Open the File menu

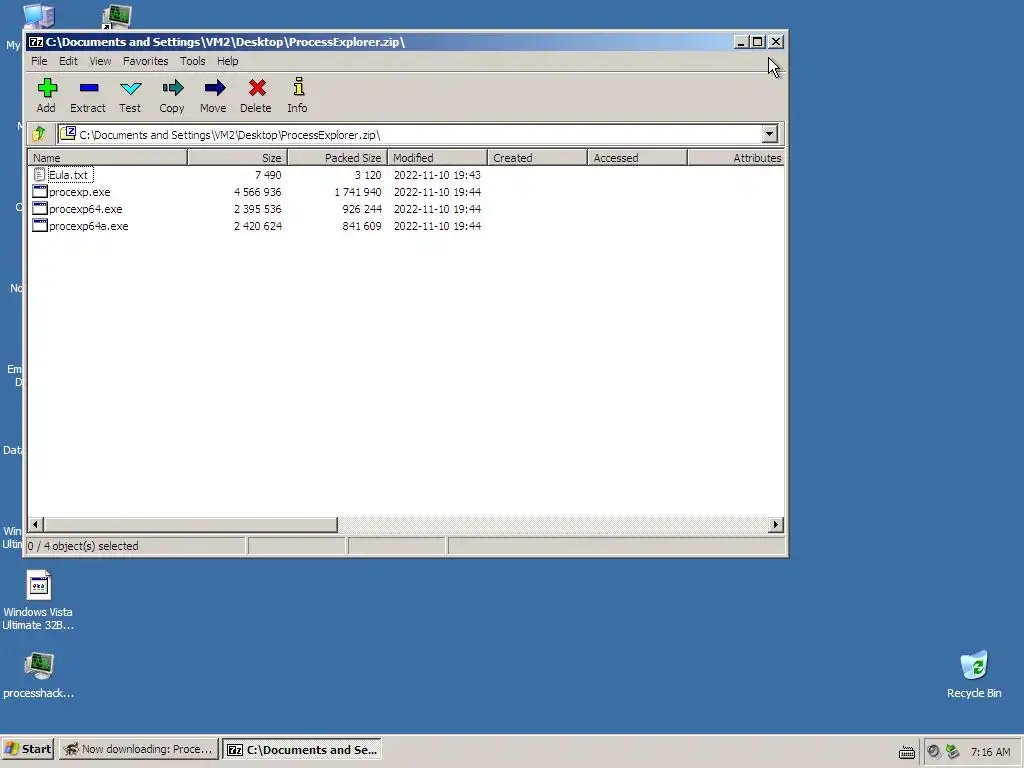39,61
